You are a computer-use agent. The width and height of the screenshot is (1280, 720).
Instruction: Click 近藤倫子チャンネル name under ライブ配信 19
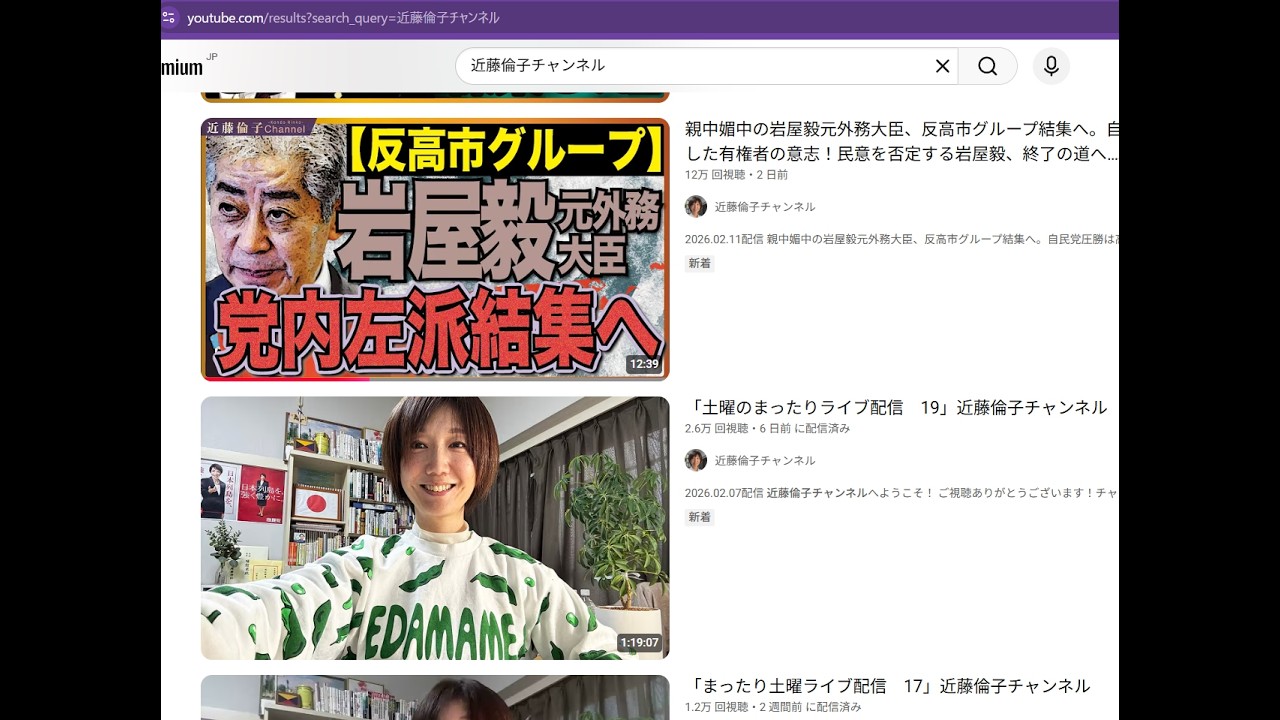[x=764, y=461]
